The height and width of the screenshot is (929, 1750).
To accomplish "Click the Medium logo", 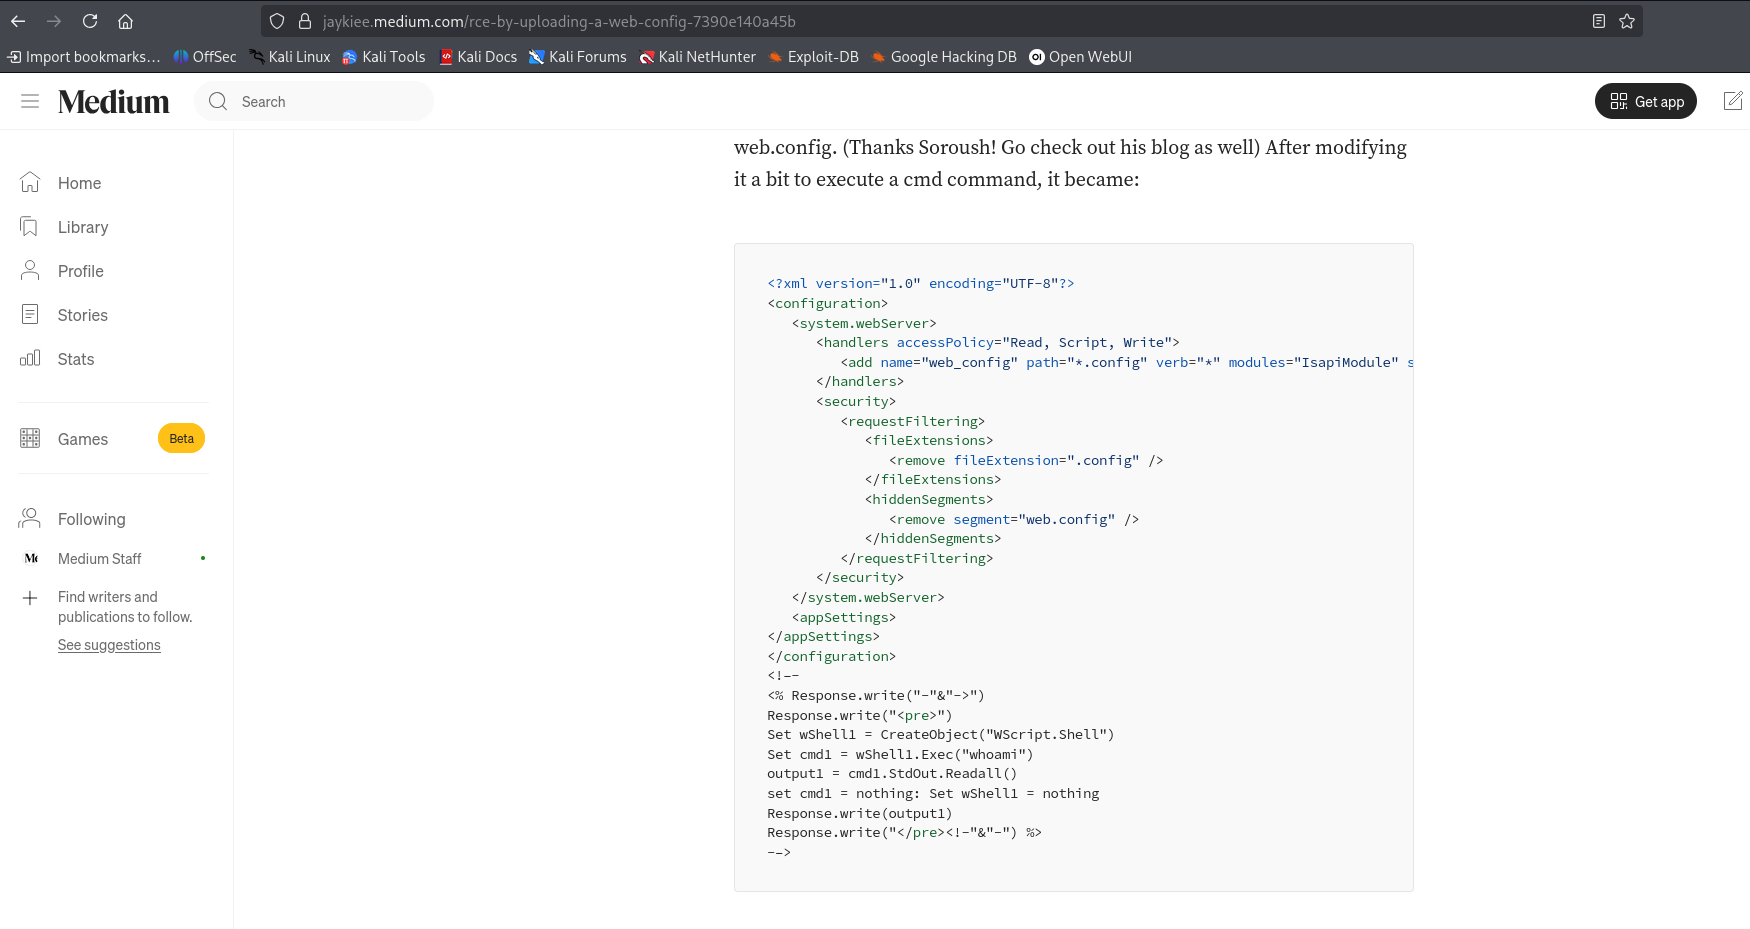I will [114, 101].
